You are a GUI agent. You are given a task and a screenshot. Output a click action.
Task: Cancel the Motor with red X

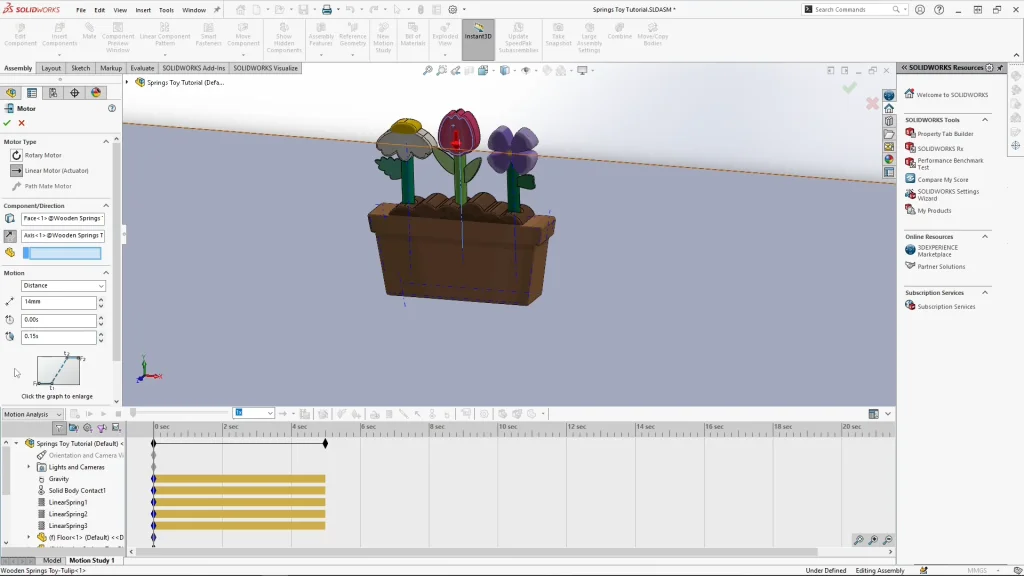point(21,123)
